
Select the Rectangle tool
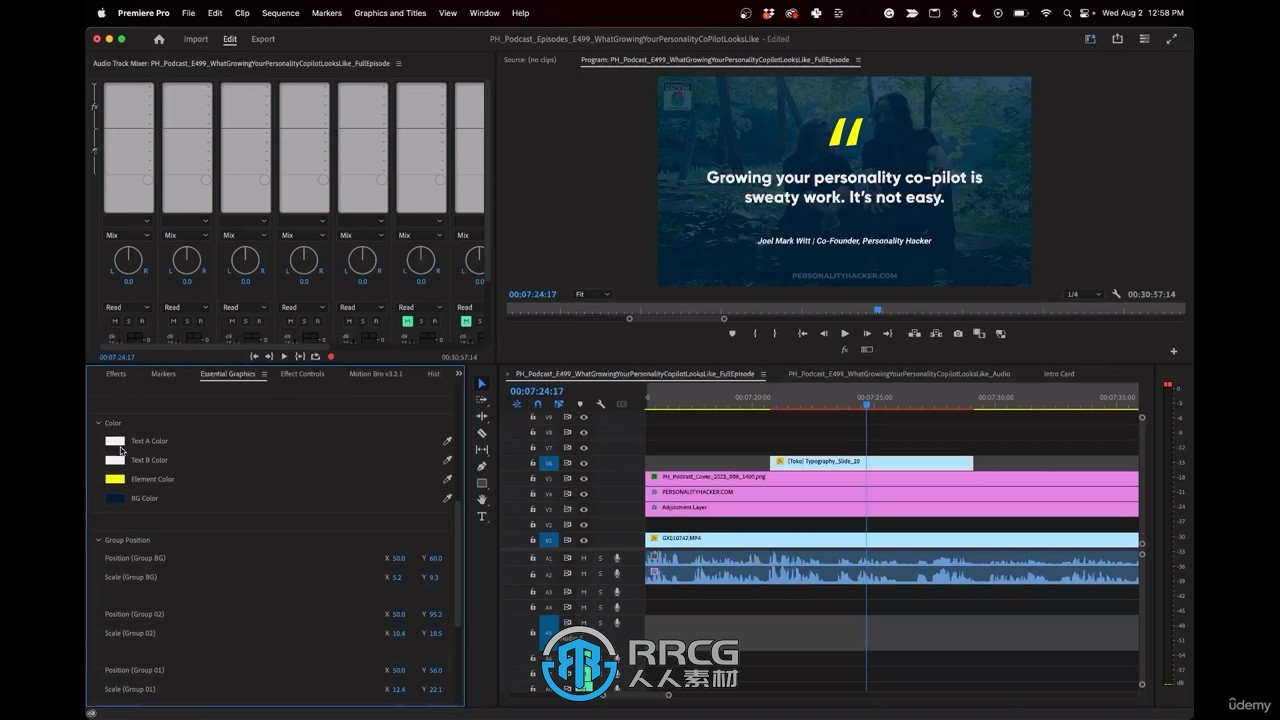[481, 483]
